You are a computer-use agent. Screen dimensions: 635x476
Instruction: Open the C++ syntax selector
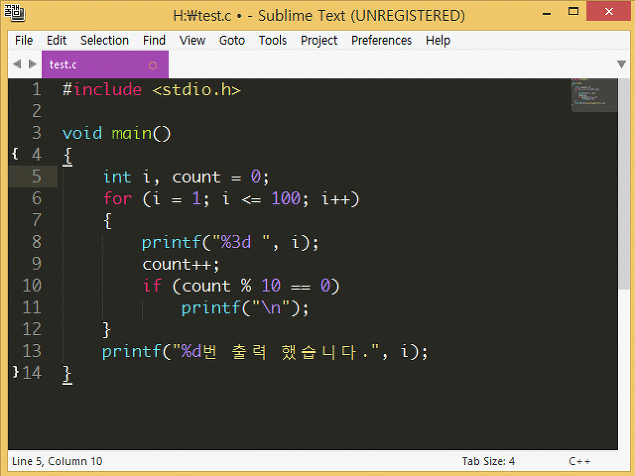[x=579, y=461]
